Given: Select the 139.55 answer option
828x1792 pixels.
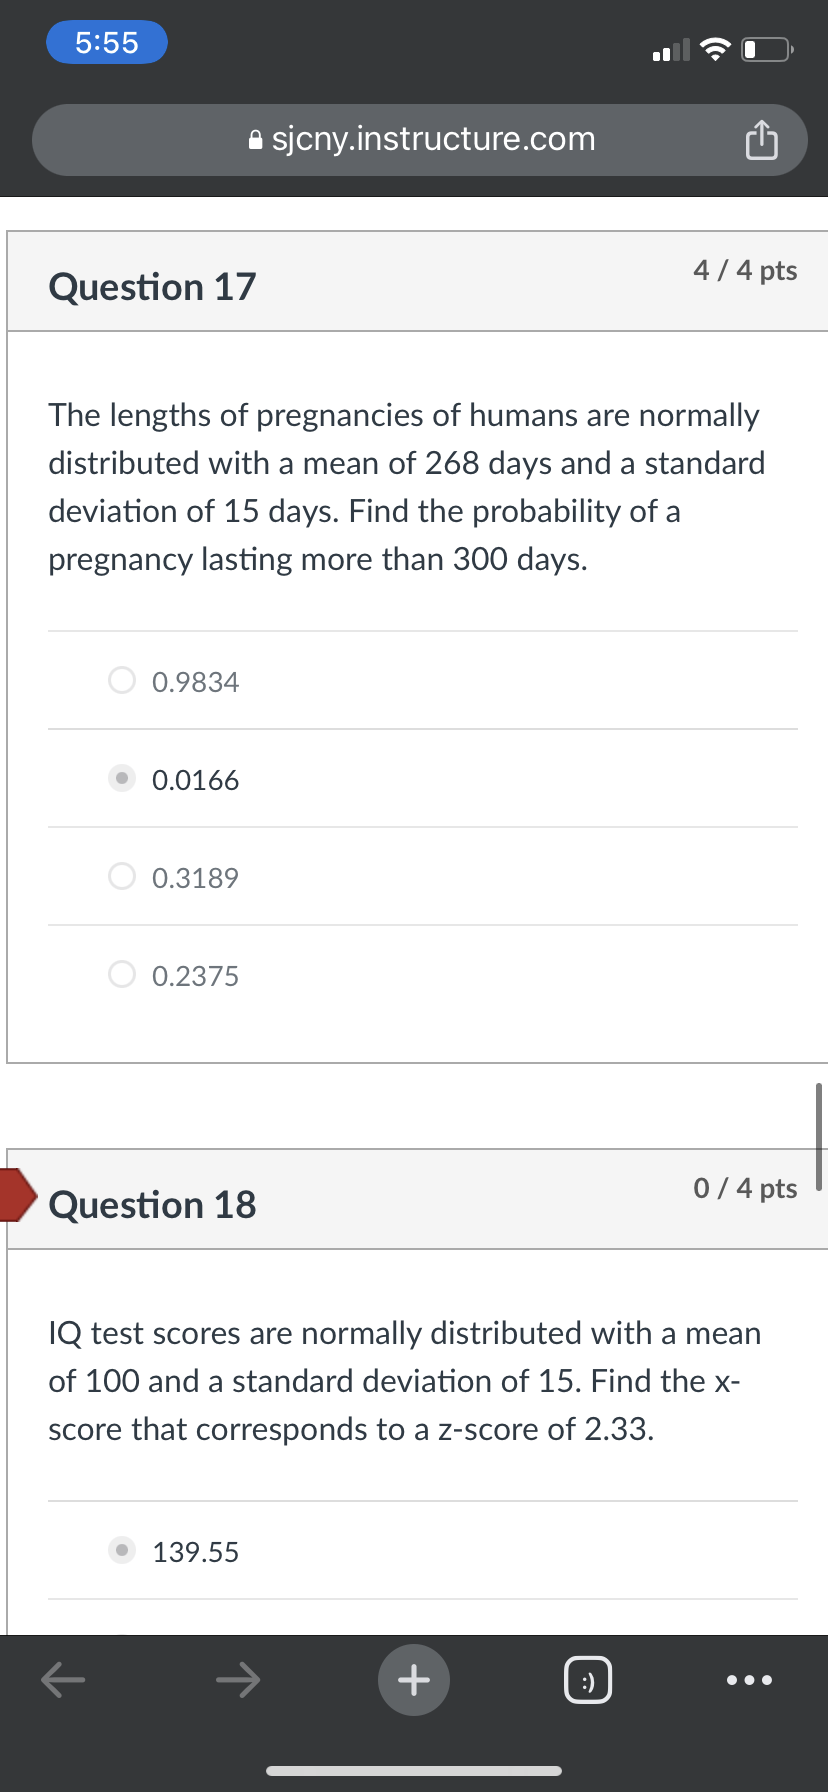Looking at the screenshot, I should tap(122, 1551).
